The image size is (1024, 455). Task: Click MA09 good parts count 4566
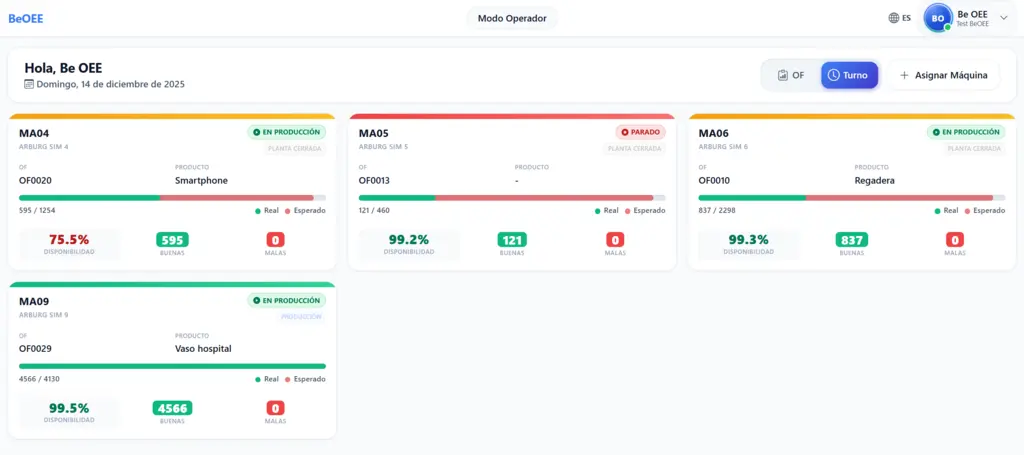click(x=172, y=408)
